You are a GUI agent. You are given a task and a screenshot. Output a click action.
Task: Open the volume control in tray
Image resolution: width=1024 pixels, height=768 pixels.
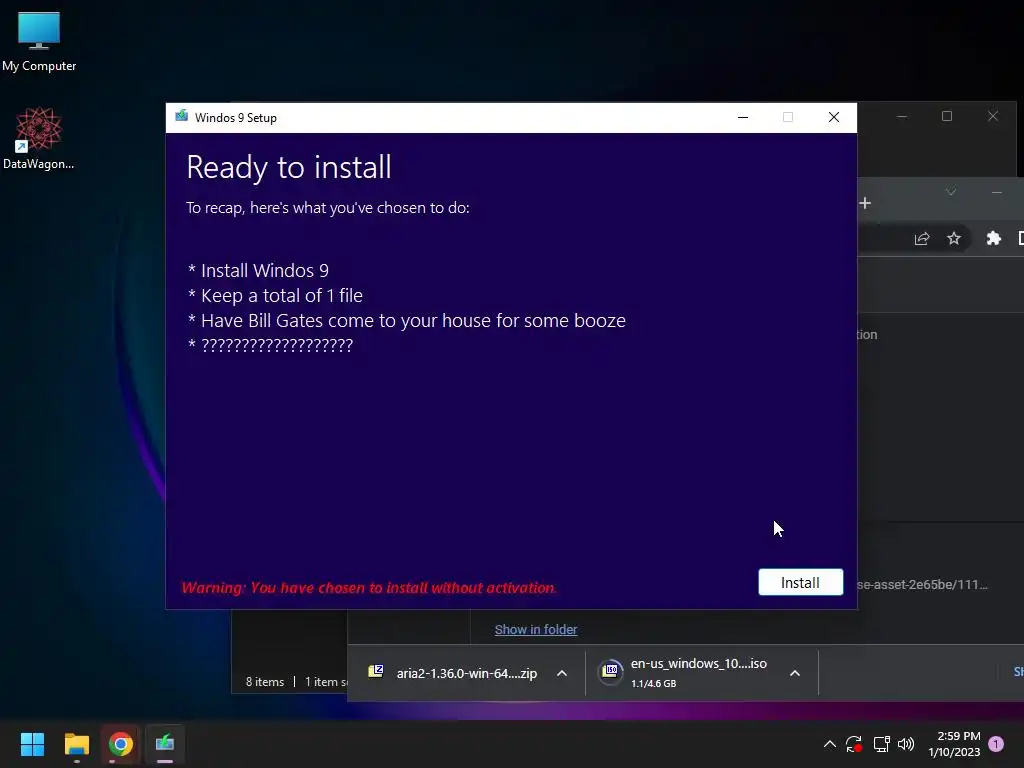(906, 744)
